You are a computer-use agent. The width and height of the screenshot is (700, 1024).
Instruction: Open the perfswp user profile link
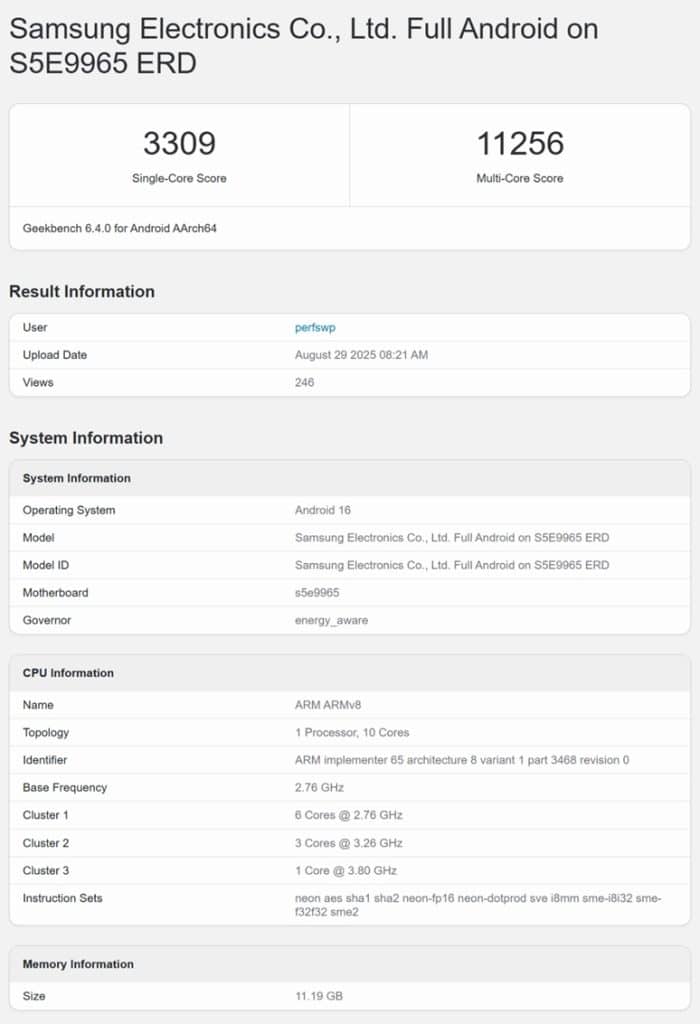[x=315, y=327]
